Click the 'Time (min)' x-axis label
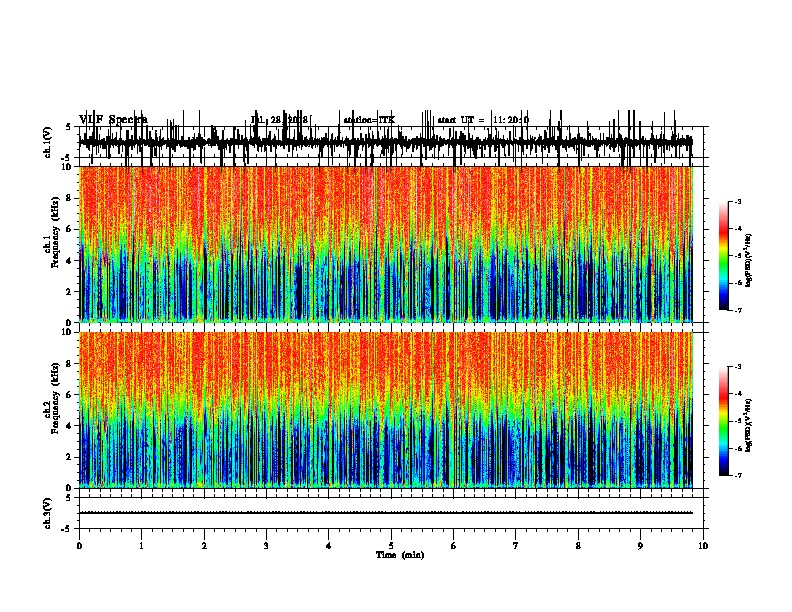792x612 pixels. click(x=400, y=555)
